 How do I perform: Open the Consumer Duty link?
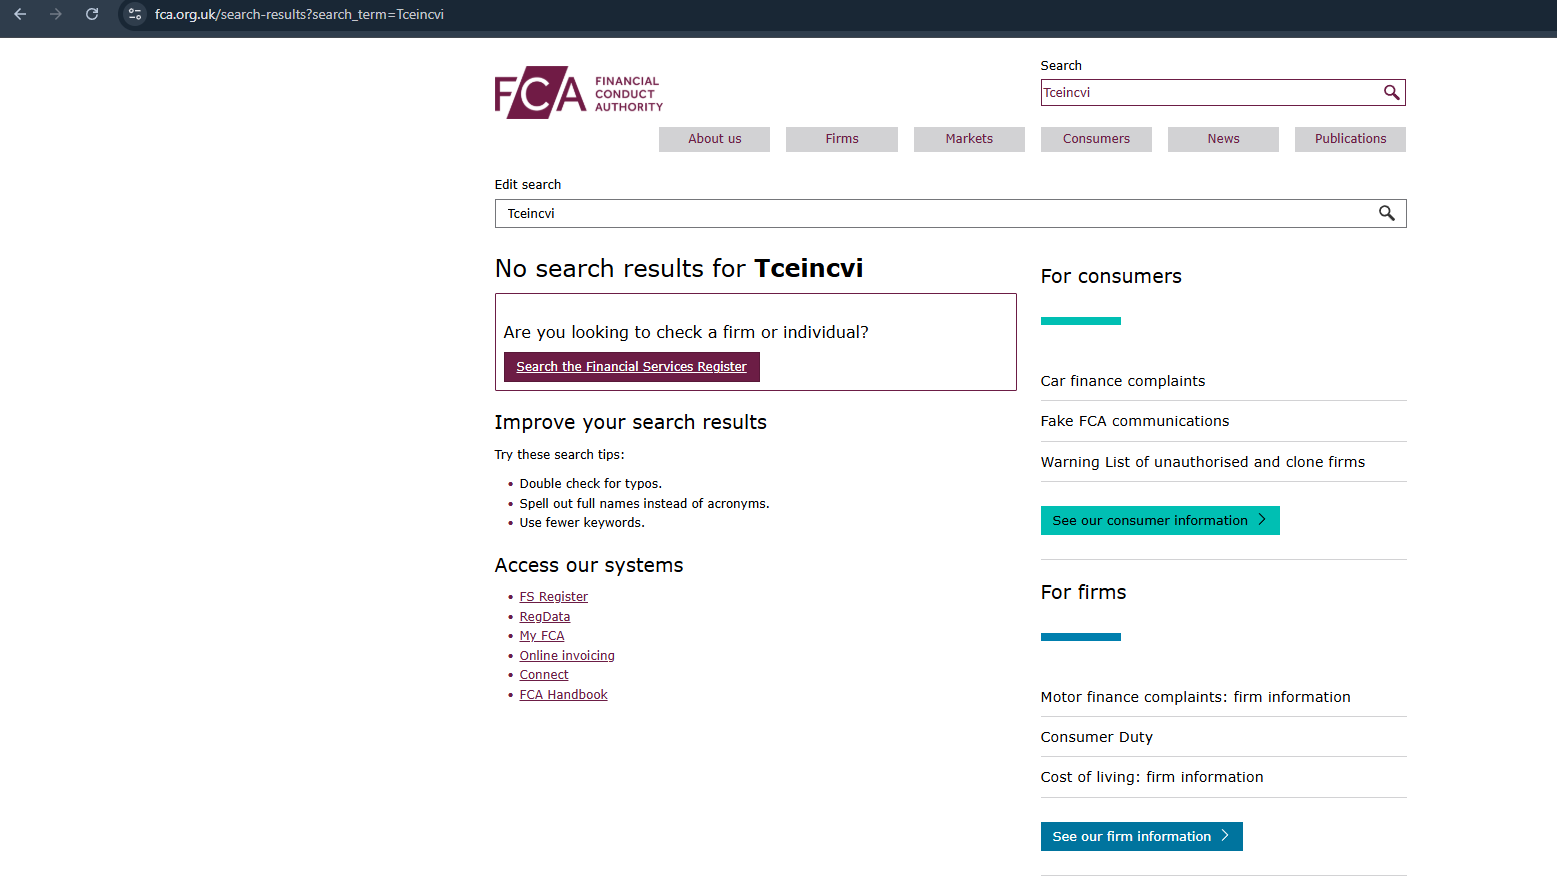click(1097, 737)
